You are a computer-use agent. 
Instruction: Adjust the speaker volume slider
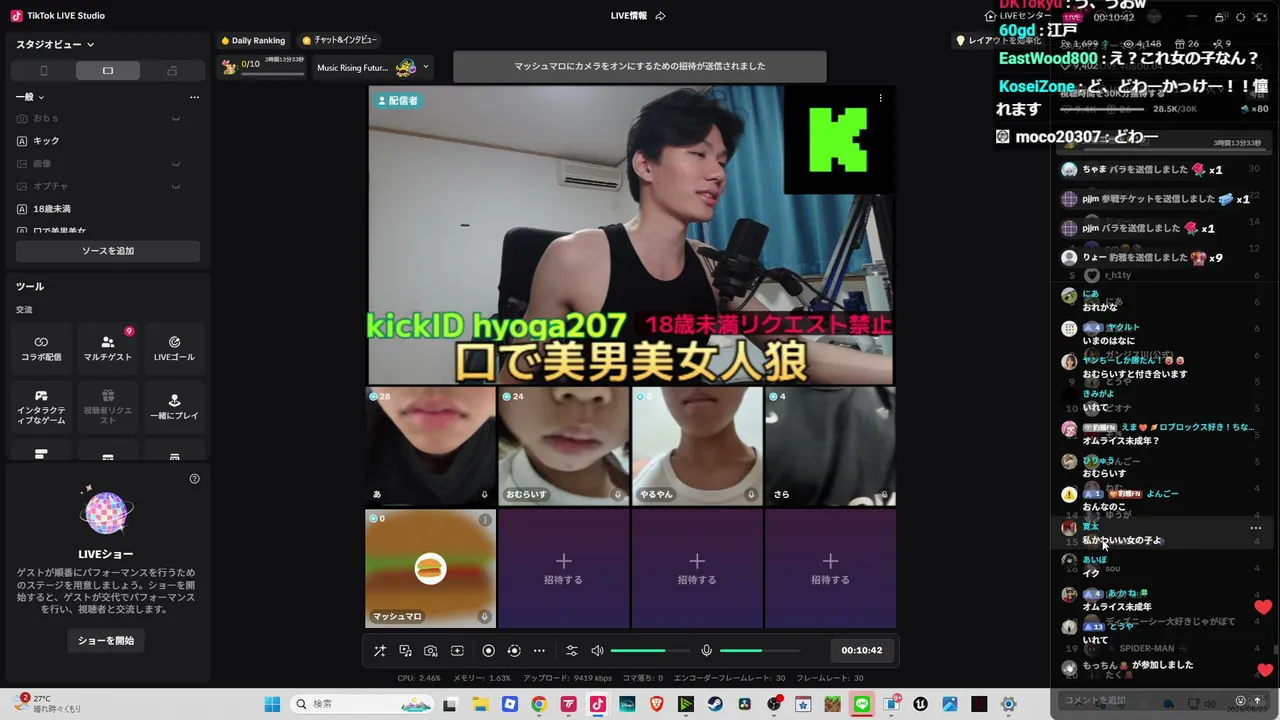click(x=650, y=650)
